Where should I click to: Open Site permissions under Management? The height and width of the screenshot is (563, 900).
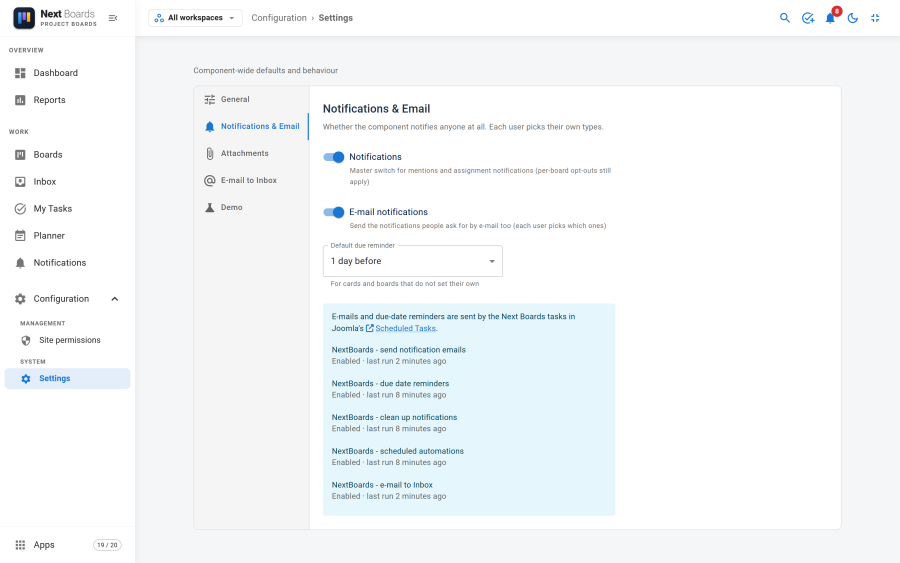pyautogui.click(x=67, y=340)
